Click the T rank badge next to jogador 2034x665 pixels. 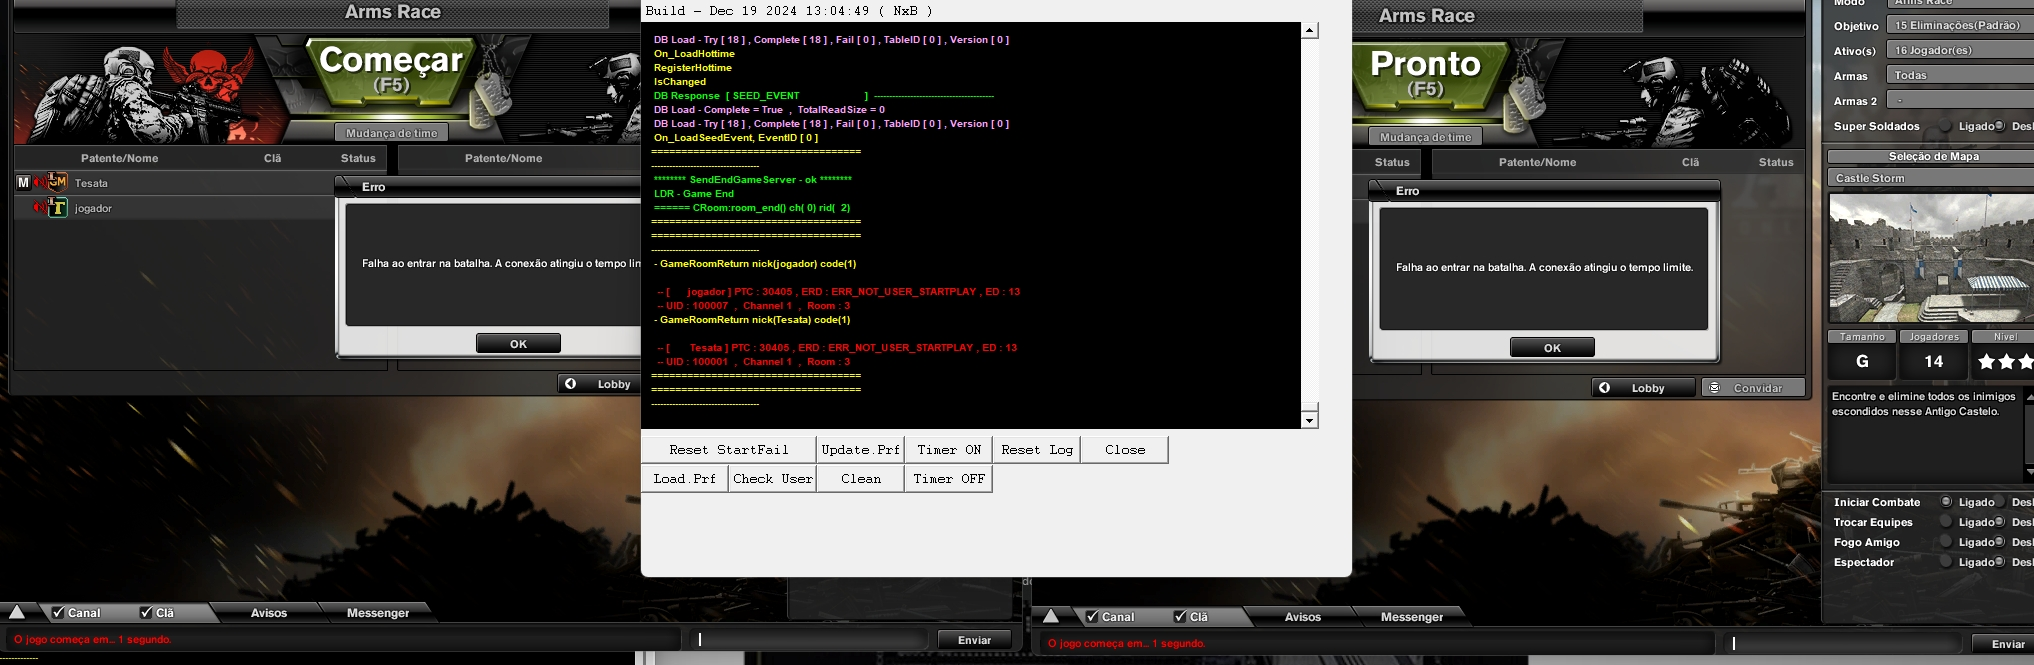click(x=58, y=207)
